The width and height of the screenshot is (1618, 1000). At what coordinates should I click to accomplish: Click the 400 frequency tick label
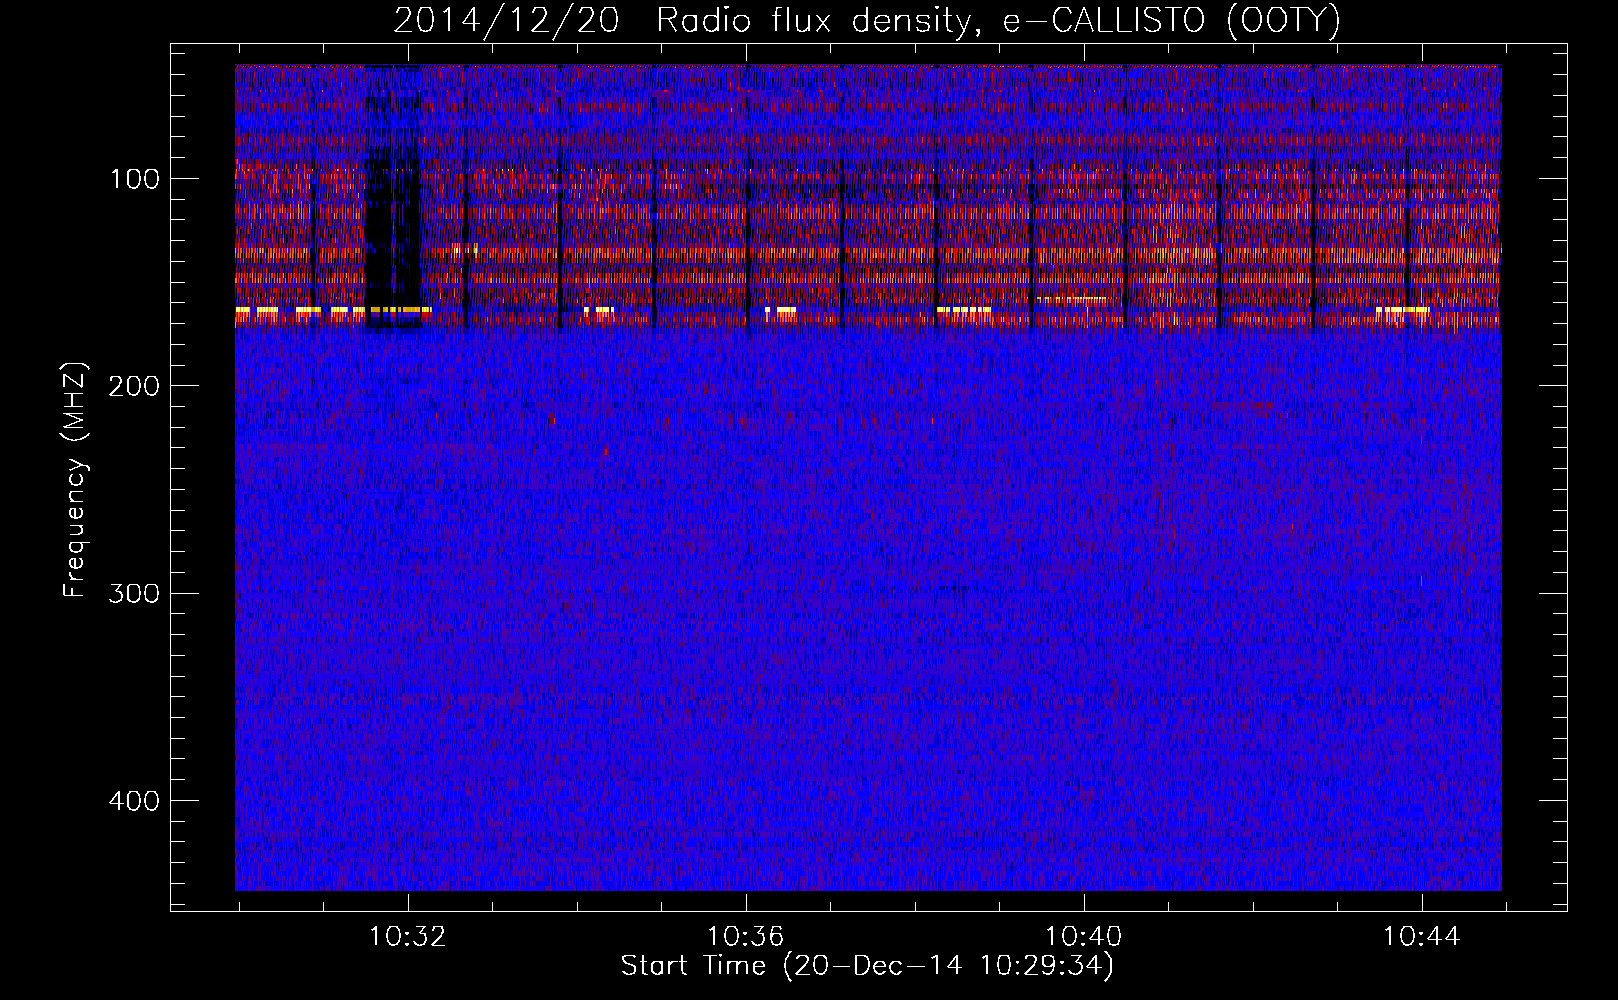tap(135, 801)
